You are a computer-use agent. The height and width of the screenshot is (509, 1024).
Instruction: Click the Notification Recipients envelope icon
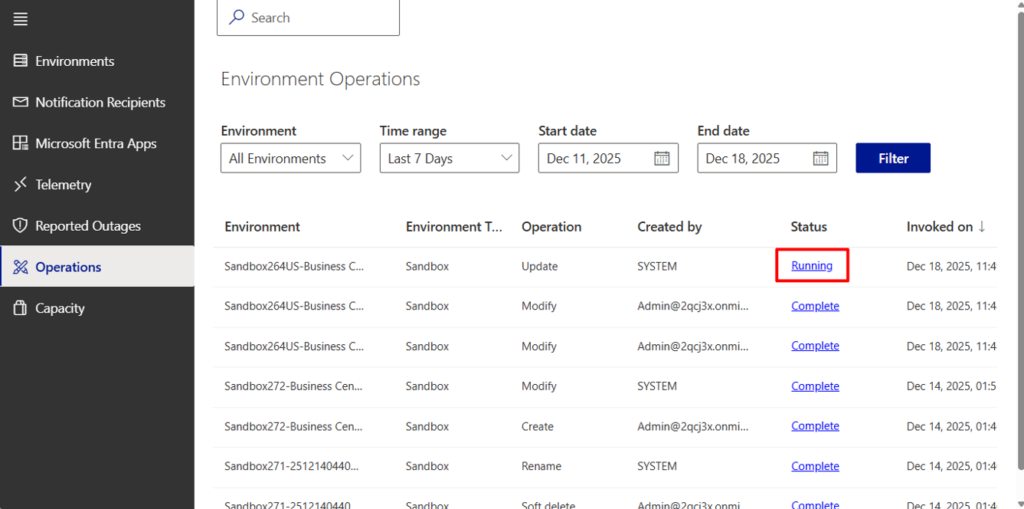click(x=20, y=102)
